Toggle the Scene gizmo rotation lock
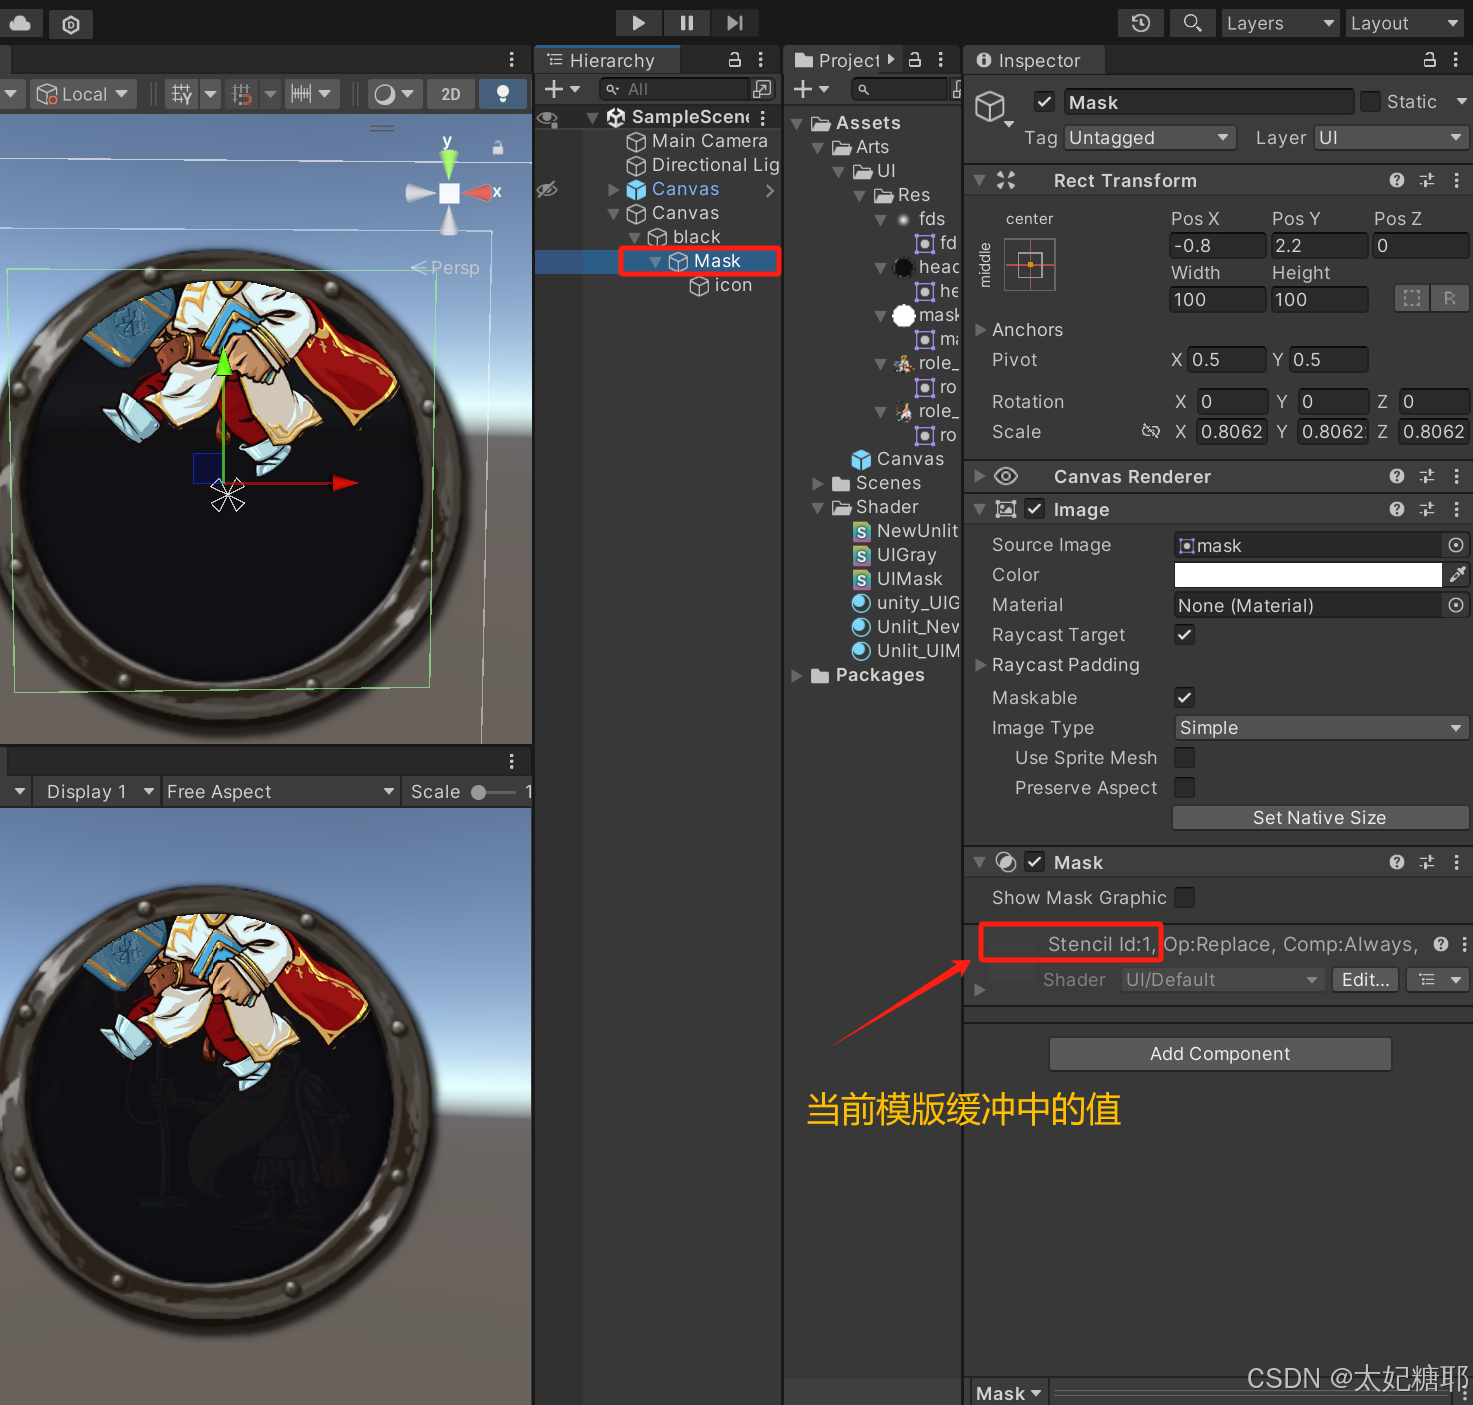The width and height of the screenshot is (1473, 1405). [x=498, y=148]
